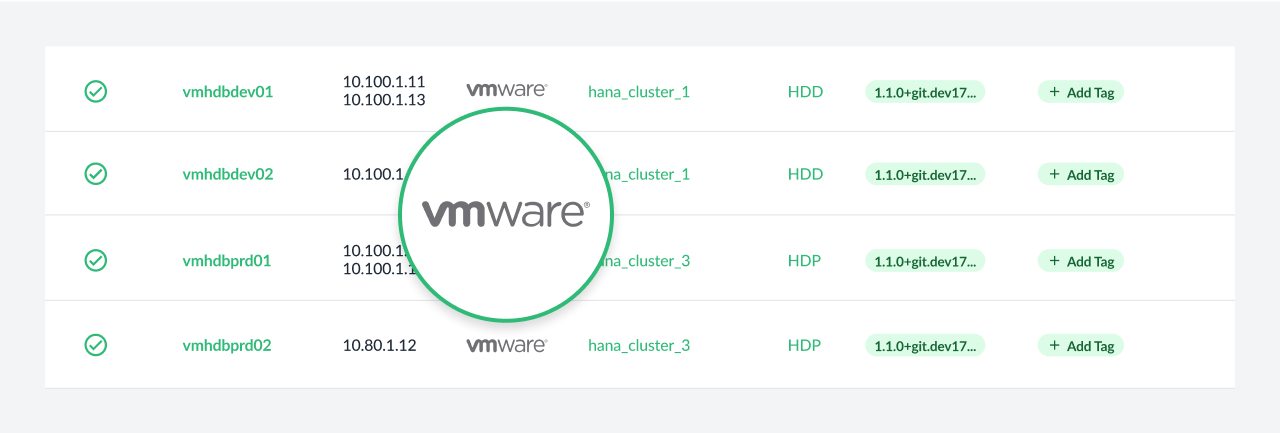Click Add Tag for vmhdbdev02
The height and width of the screenshot is (433, 1280).
1081,174
